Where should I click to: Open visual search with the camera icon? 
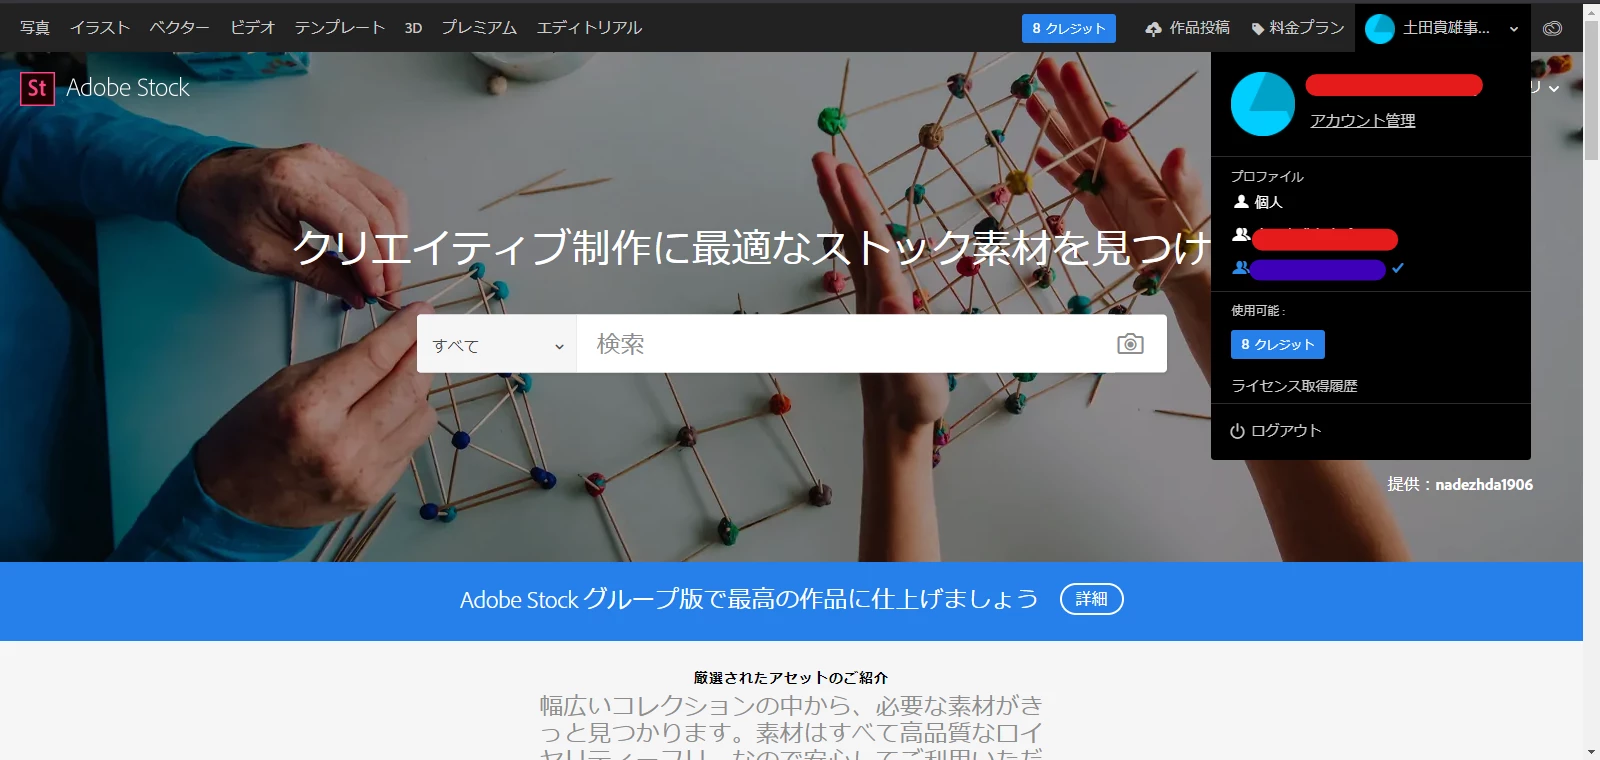pos(1130,344)
